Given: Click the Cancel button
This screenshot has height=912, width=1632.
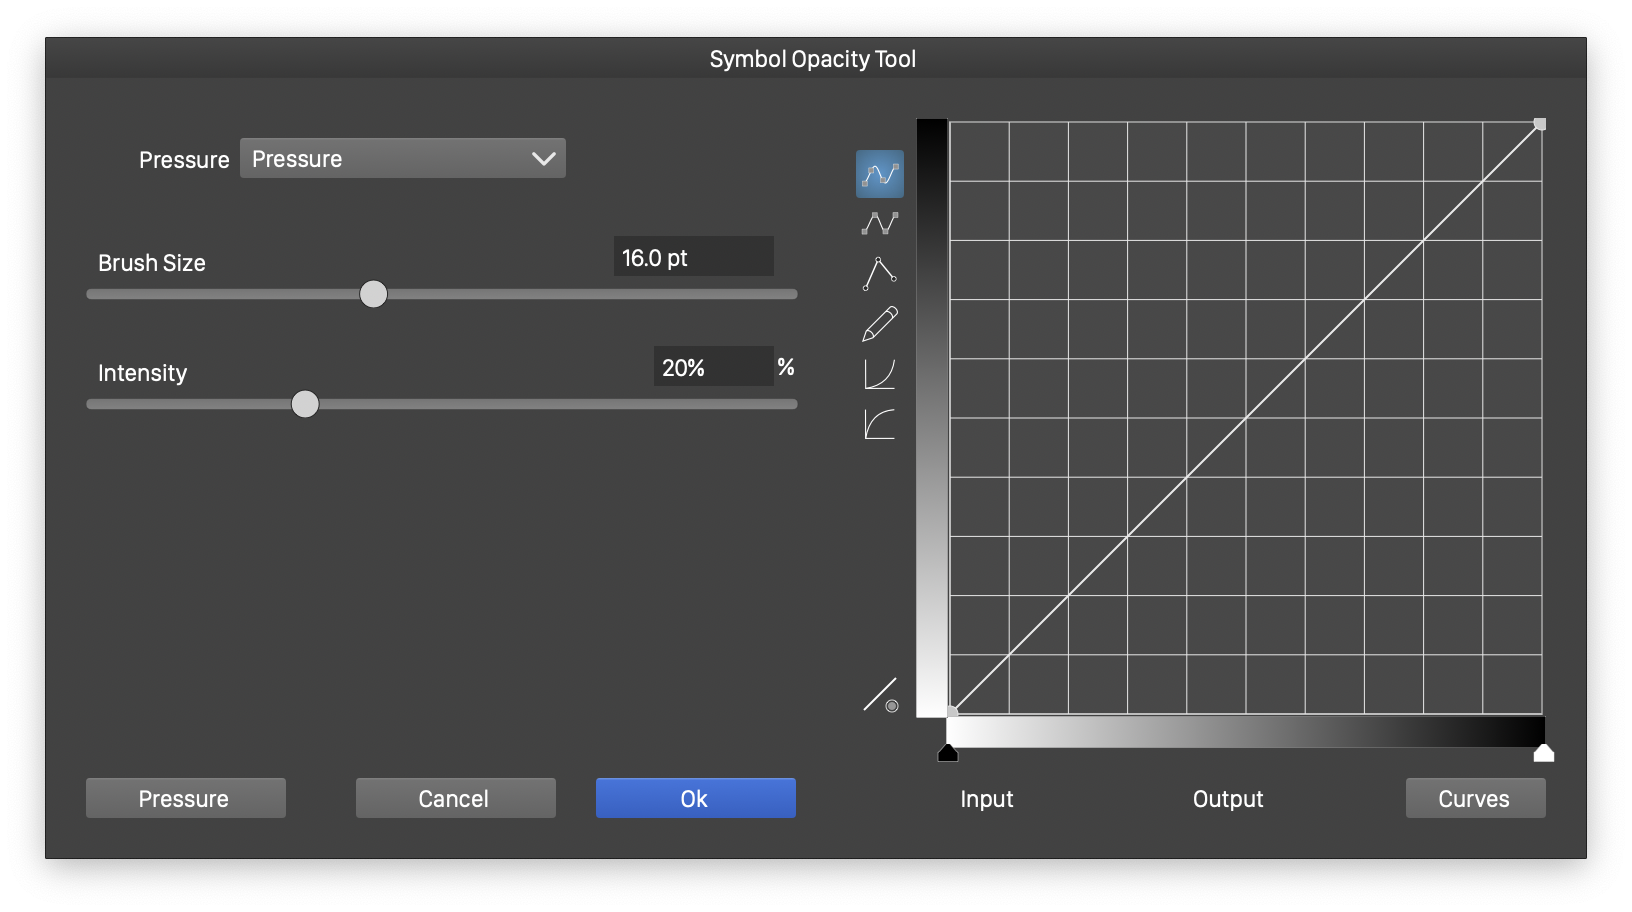Looking at the screenshot, I should pos(456,798).
